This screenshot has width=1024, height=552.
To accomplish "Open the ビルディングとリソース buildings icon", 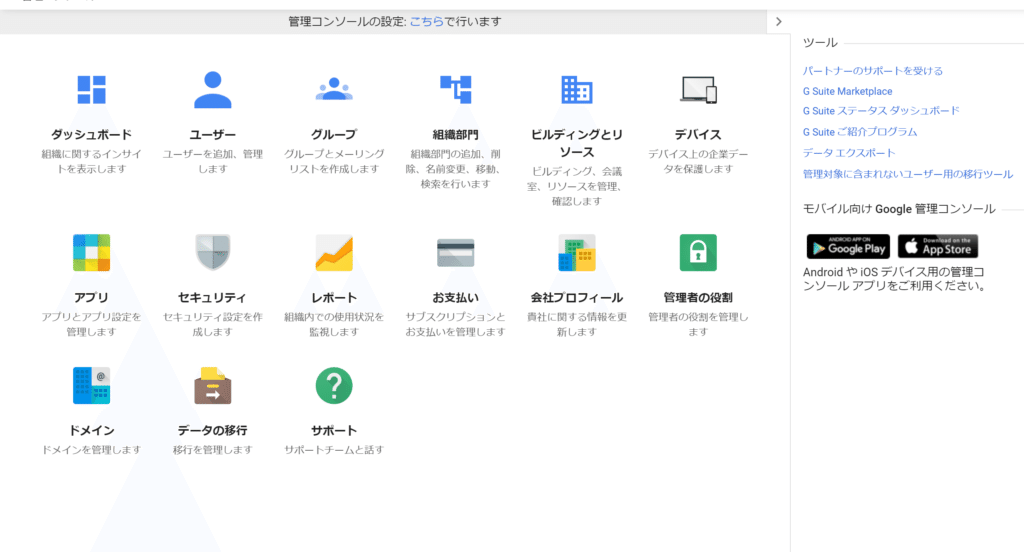I will pyautogui.click(x=577, y=89).
